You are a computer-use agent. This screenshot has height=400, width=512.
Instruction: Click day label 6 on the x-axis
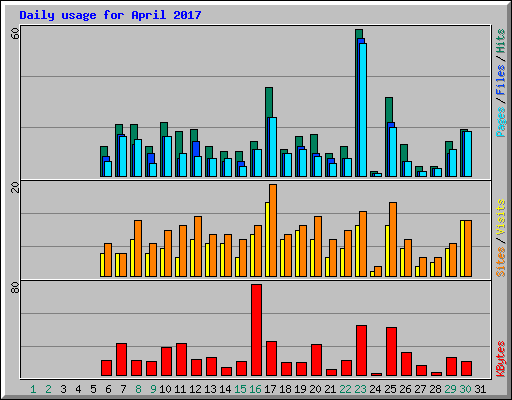(x=108, y=389)
